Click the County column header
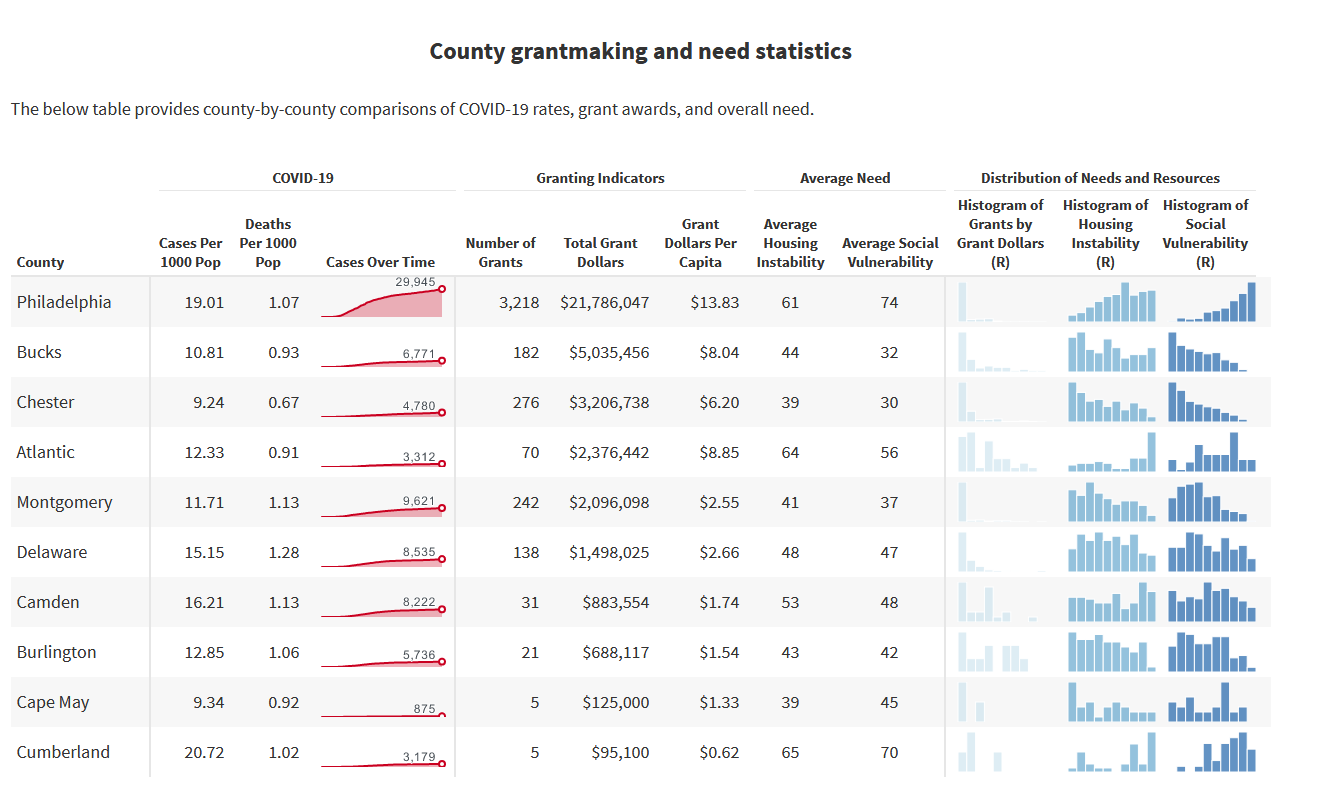The height and width of the screenshot is (786, 1326). coord(40,262)
